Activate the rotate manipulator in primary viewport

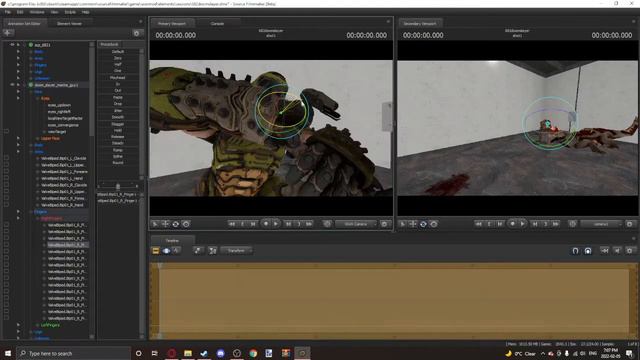click(176, 224)
